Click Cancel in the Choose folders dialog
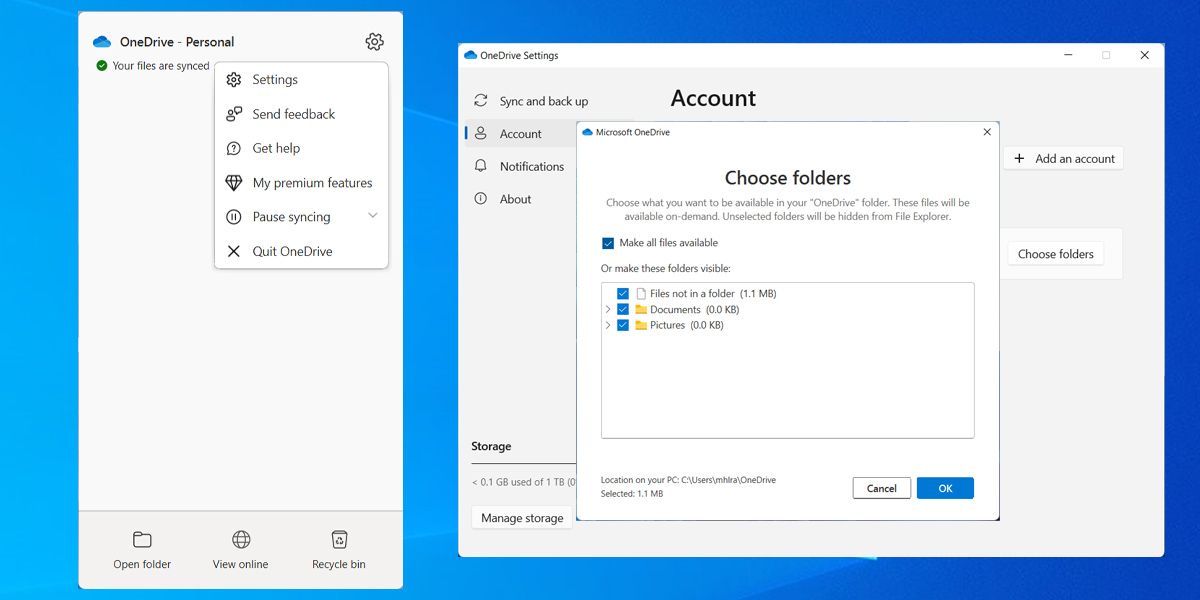Viewport: 1200px width, 600px height. click(x=881, y=488)
